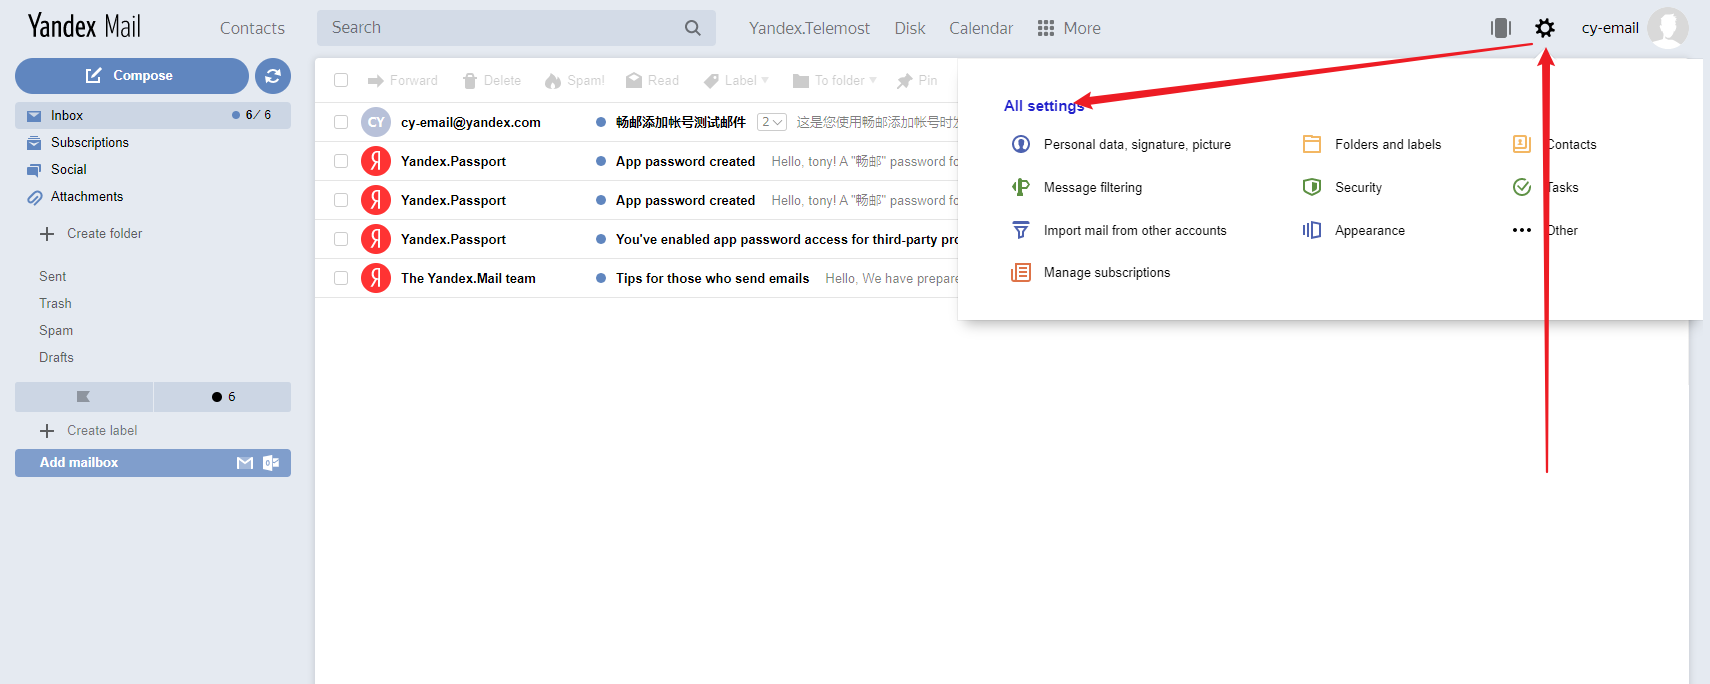Open the cy-email user avatar
Image resolution: width=1710 pixels, height=684 pixels.
point(1668,28)
